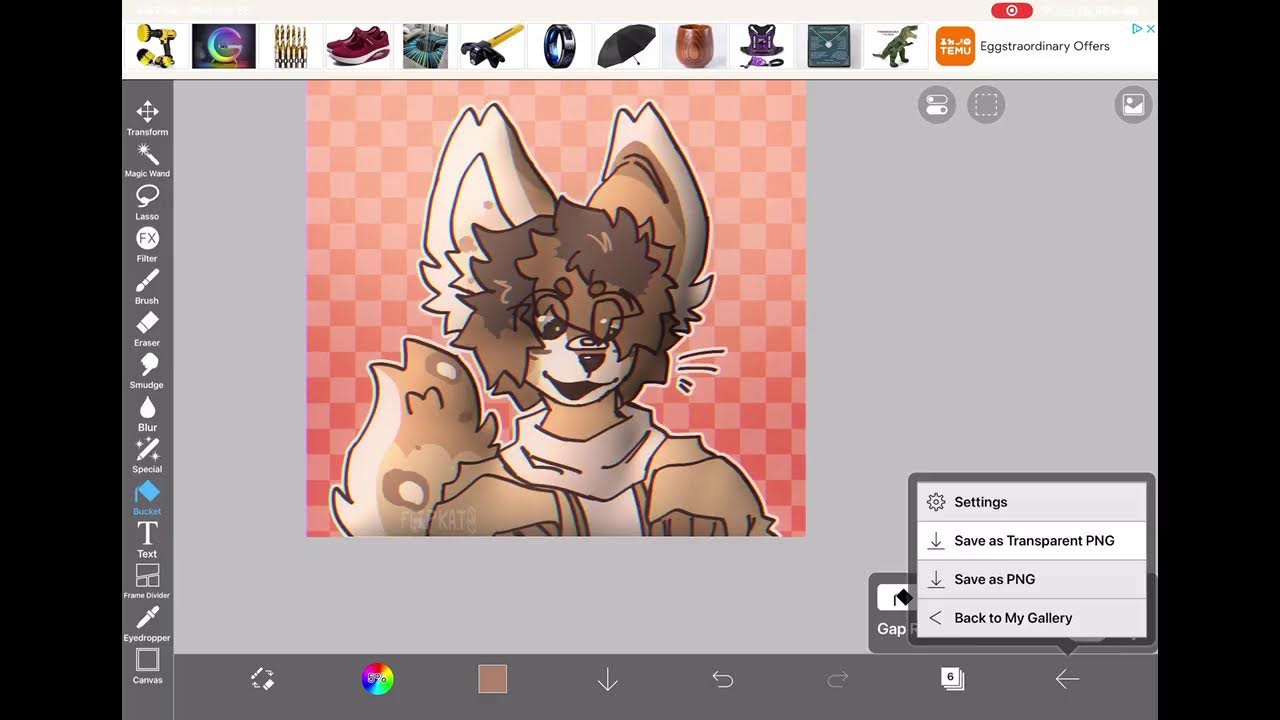Close the ad with X button
1280x720 pixels.
pyautogui.click(x=1150, y=29)
